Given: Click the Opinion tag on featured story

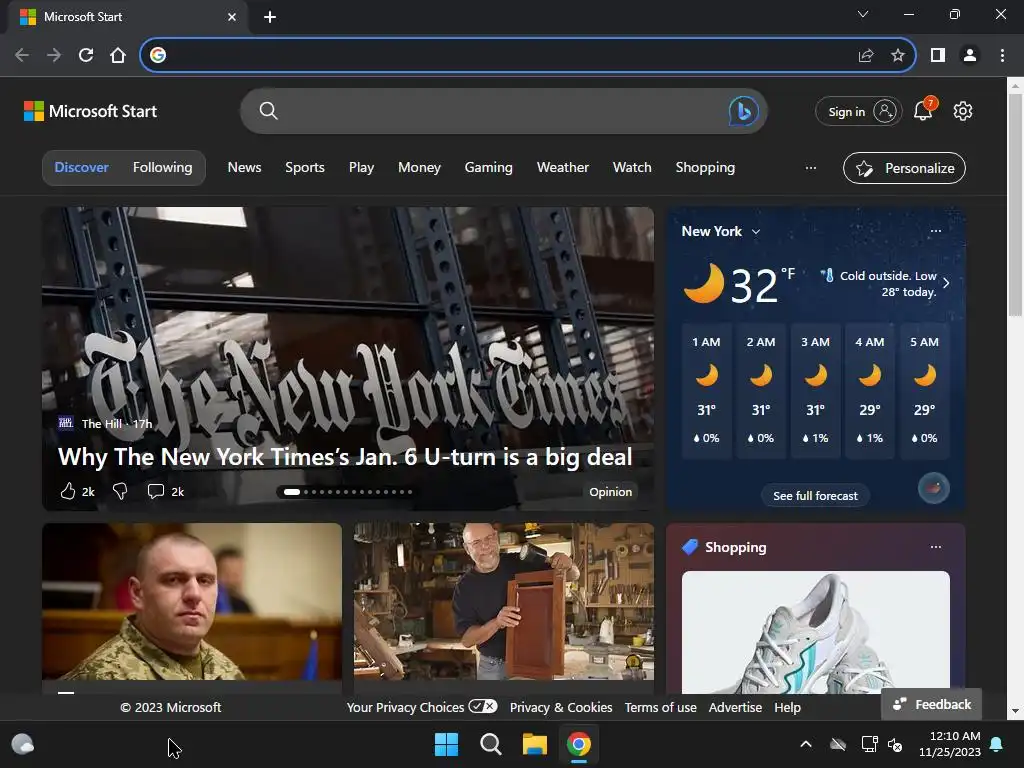Looking at the screenshot, I should (611, 492).
